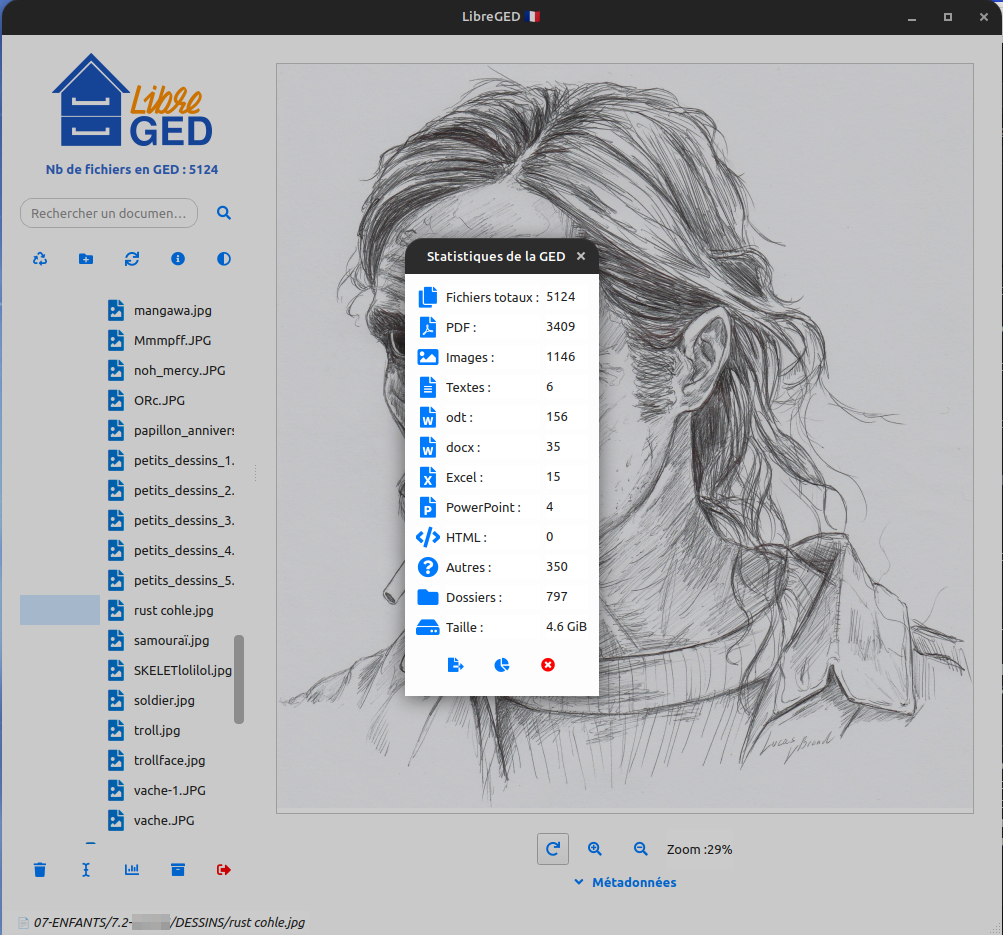This screenshot has height=935, width=1003.
Task: Toggle the dark/light theme contrast icon
Action: tap(224, 259)
